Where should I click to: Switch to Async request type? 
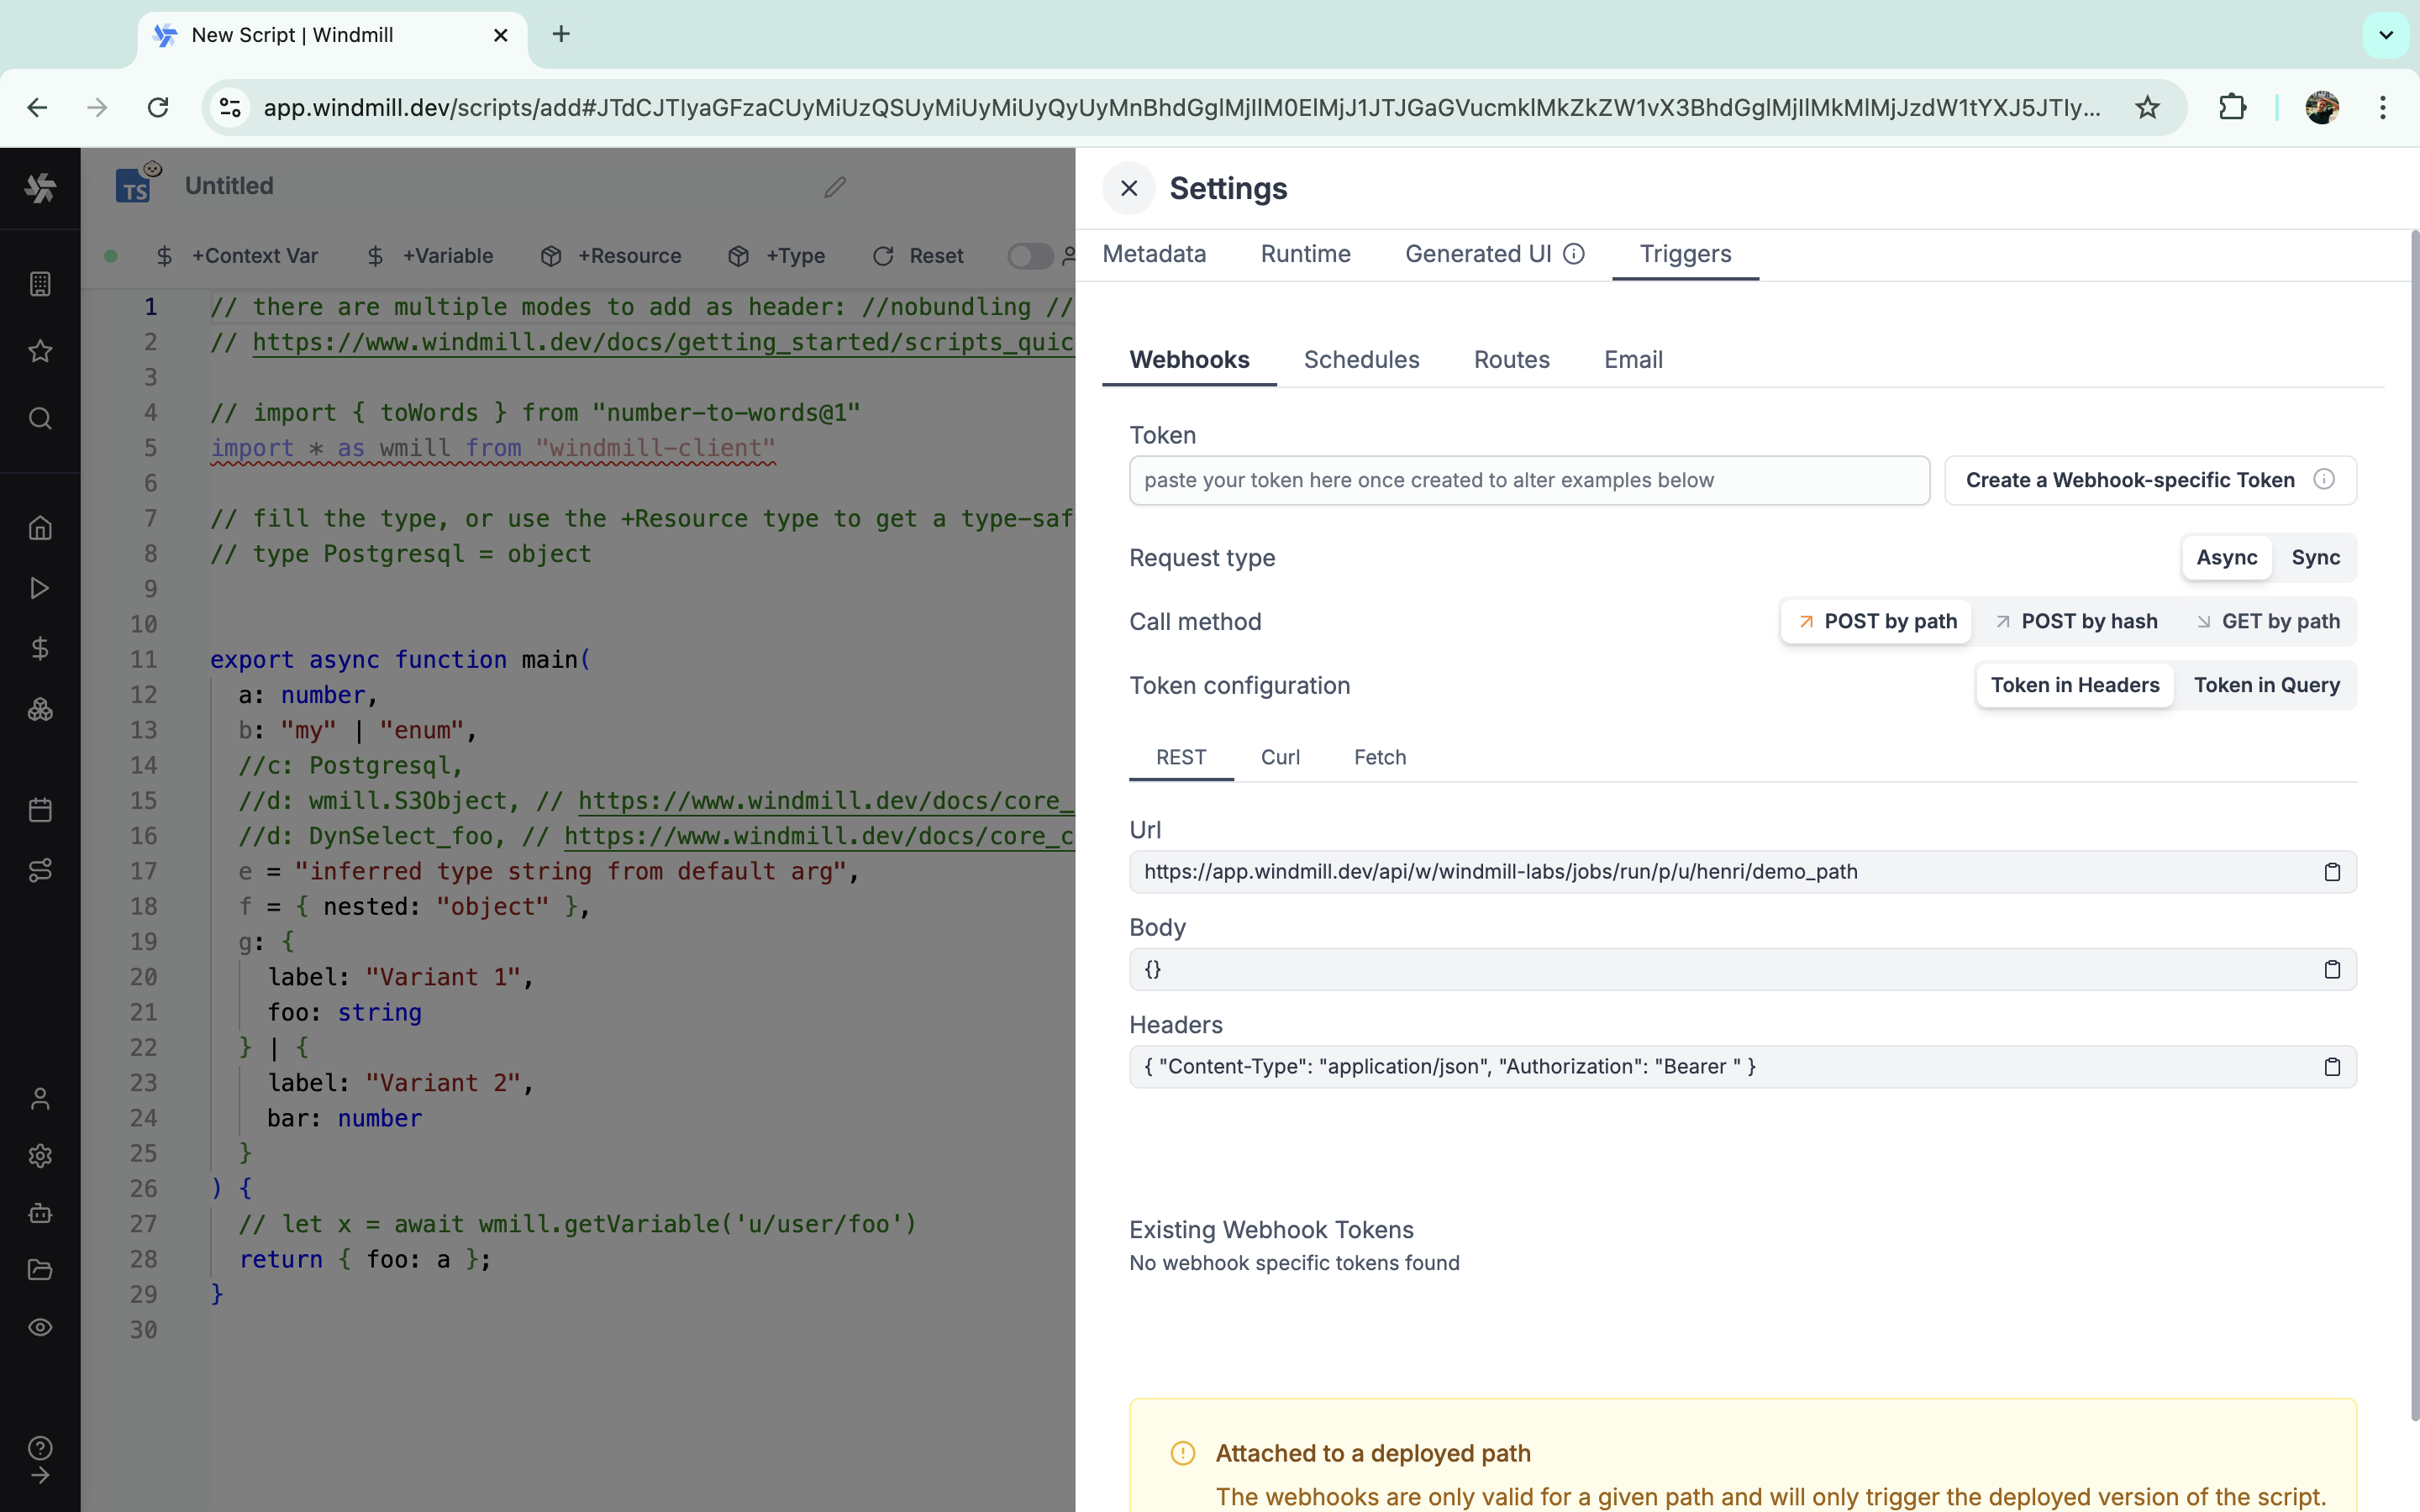[x=2227, y=558]
